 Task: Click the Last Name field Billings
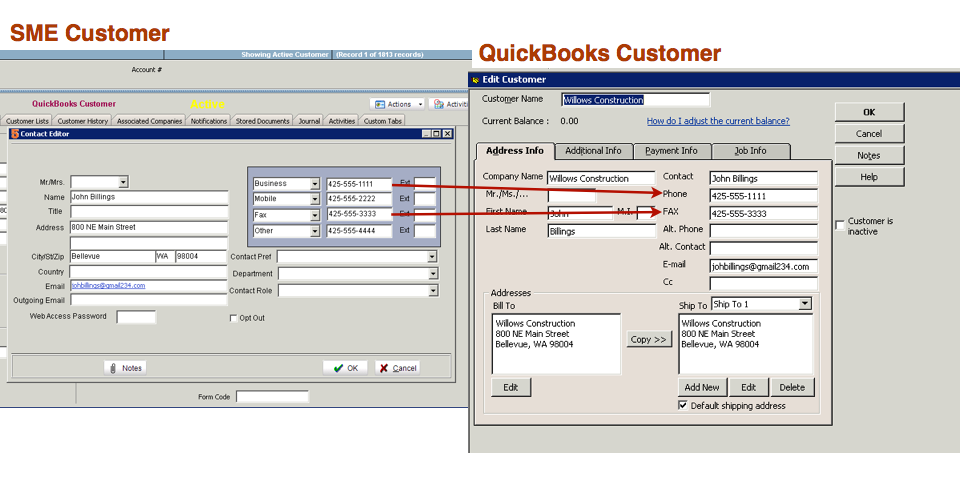pyautogui.click(x=601, y=231)
